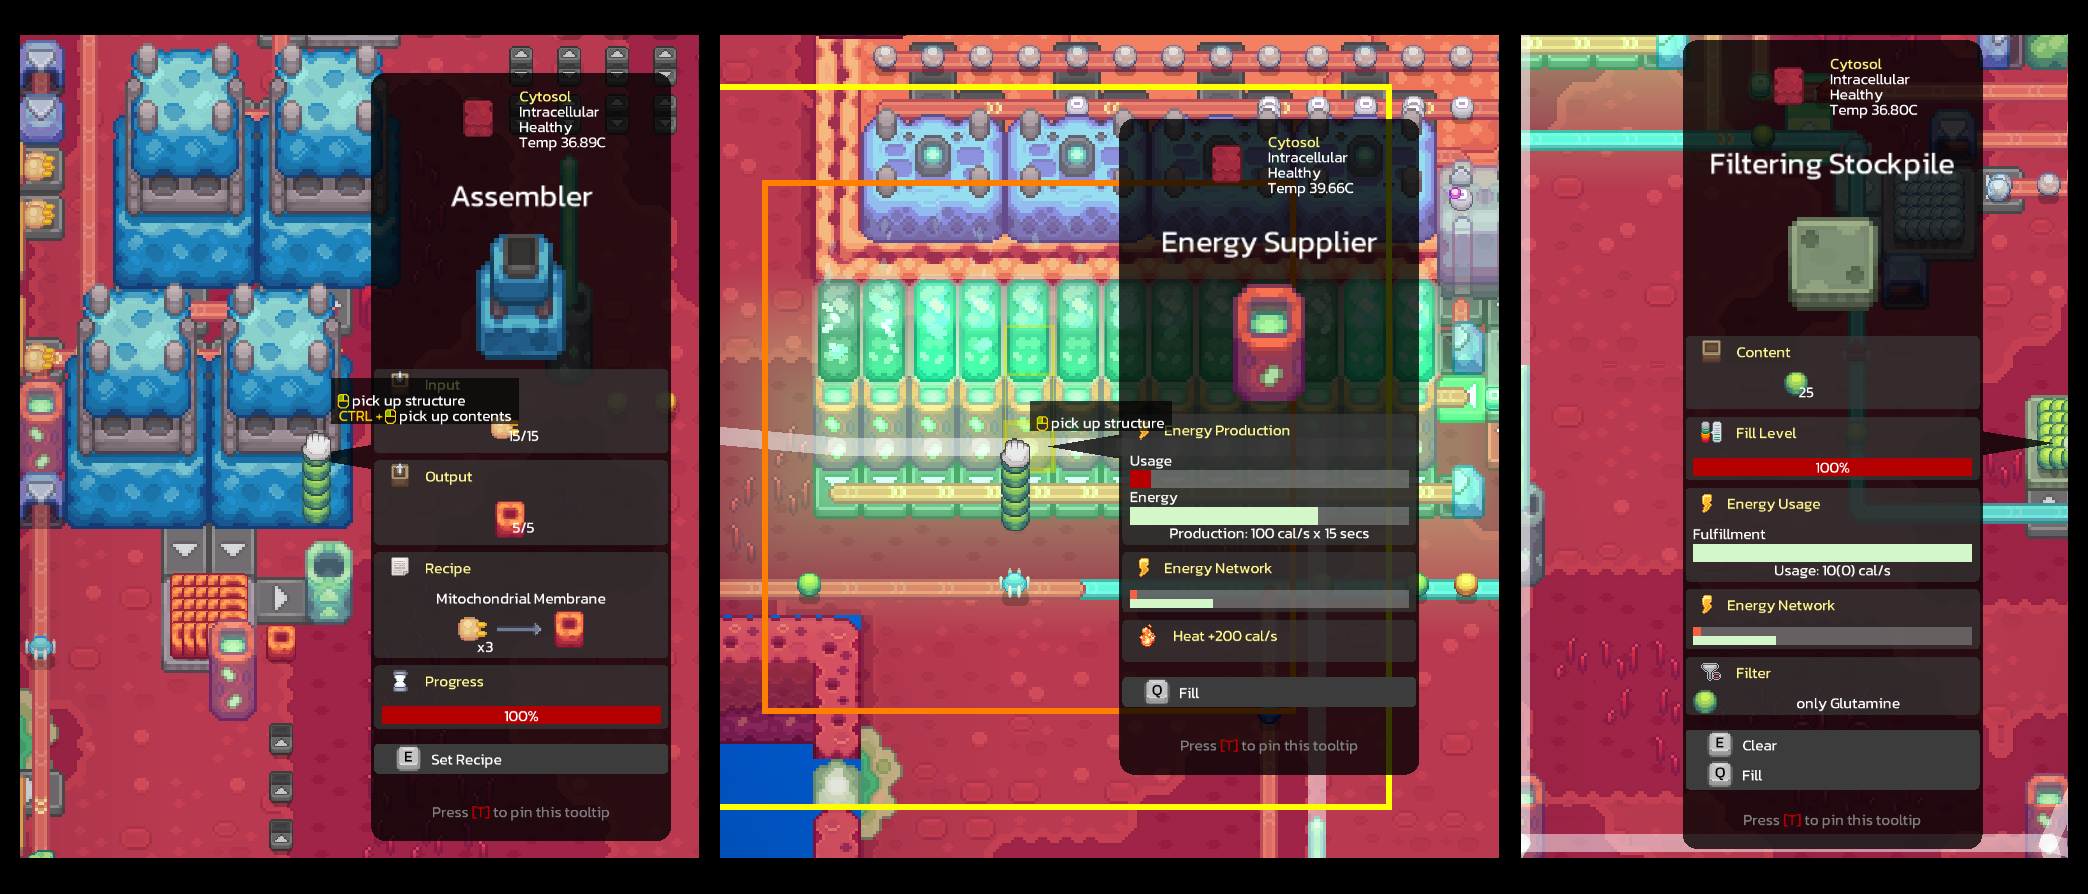Click the Mitochondrial Membrane recipe result icon

(x=569, y=628)
